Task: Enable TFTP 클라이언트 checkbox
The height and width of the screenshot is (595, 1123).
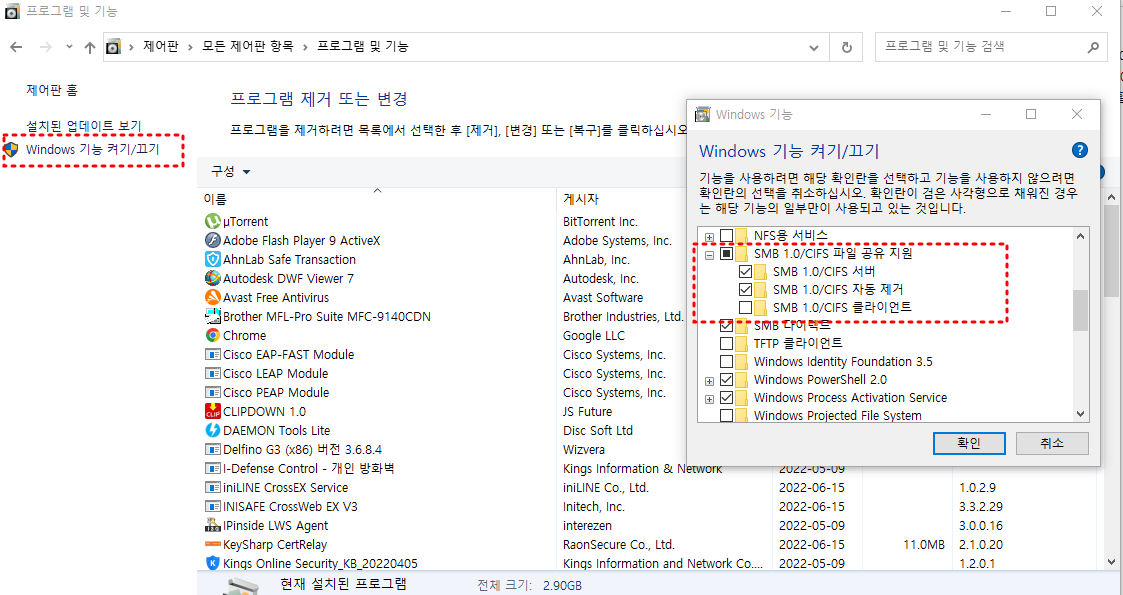Action: click(x=726, y=344)
